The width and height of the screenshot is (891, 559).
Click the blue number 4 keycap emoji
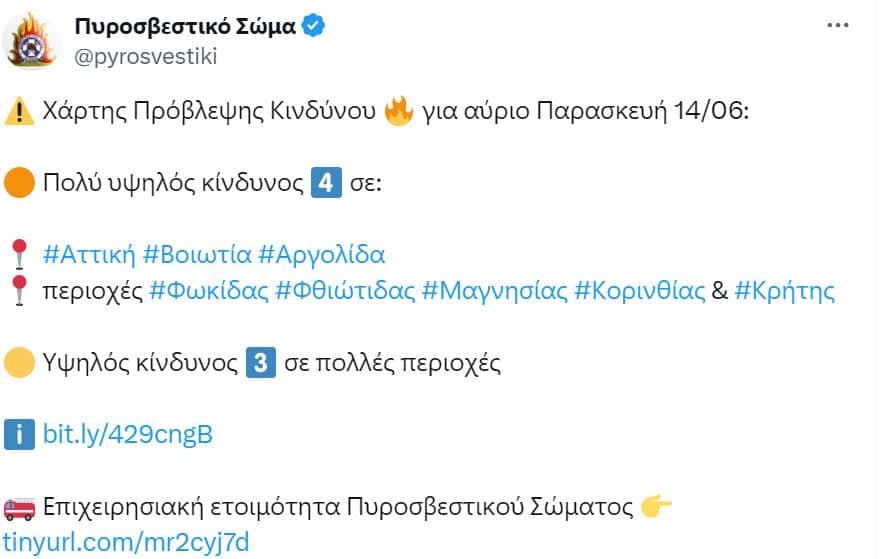click(326, 182)
